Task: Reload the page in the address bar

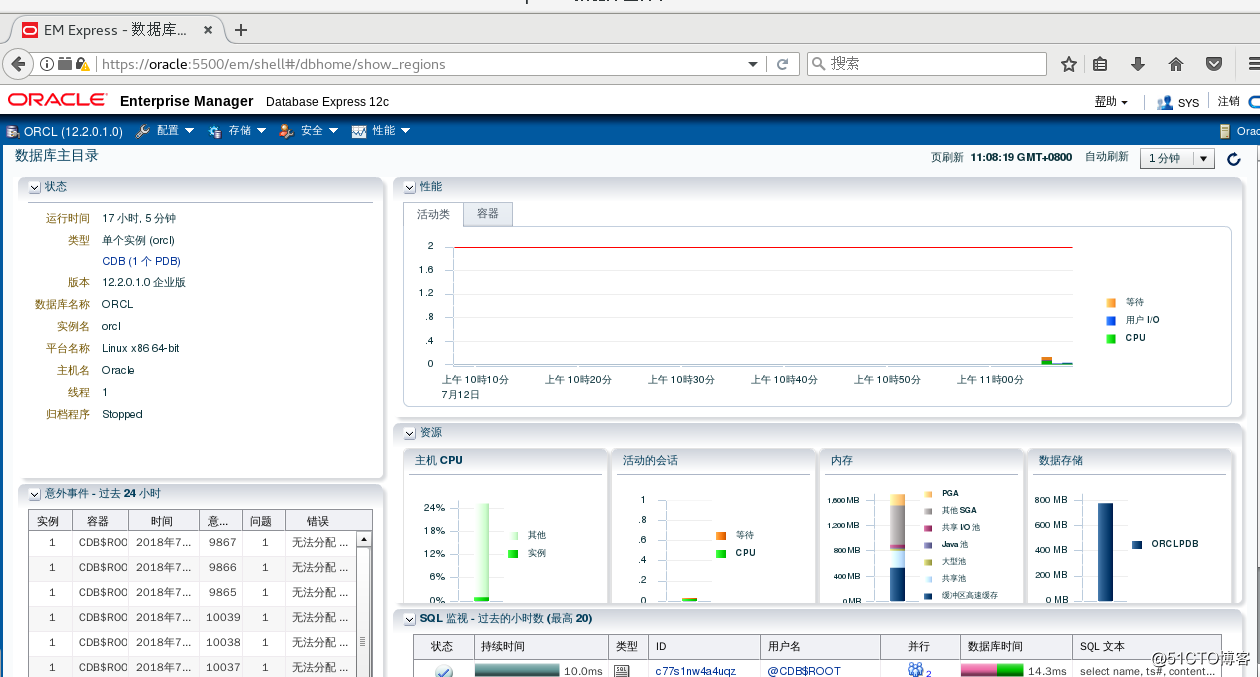Action: tap(782, 64)
